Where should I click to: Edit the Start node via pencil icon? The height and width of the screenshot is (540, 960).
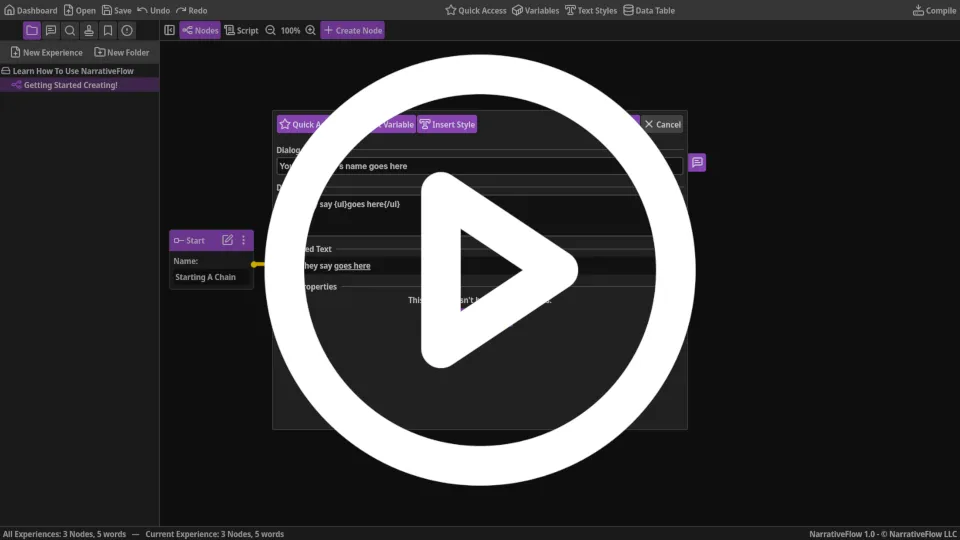coord(227,240)
